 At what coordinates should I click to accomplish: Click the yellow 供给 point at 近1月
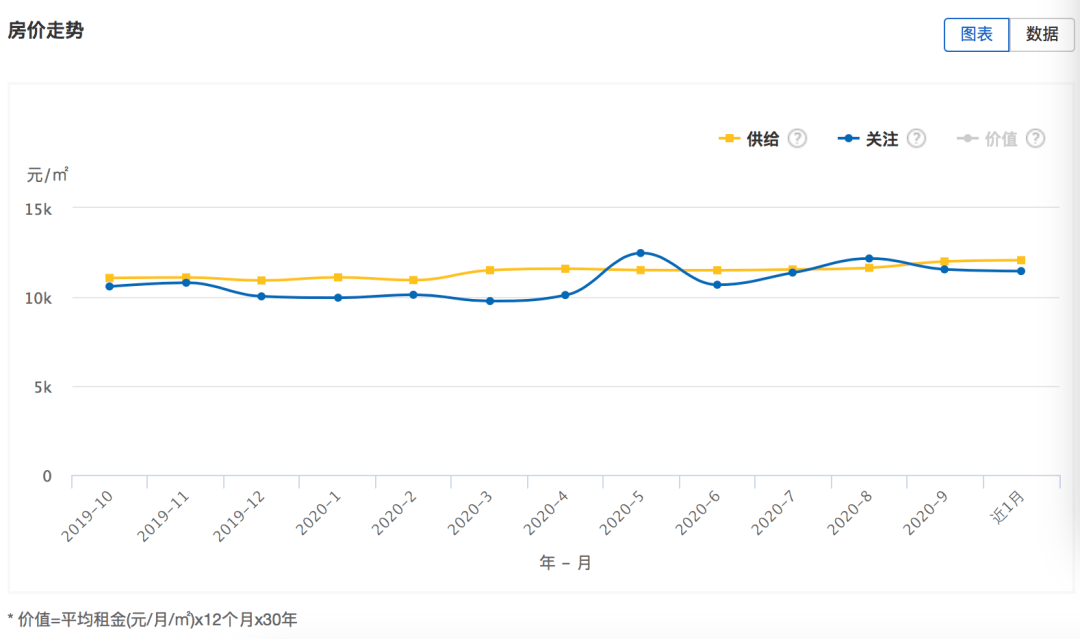point(1021,260)
